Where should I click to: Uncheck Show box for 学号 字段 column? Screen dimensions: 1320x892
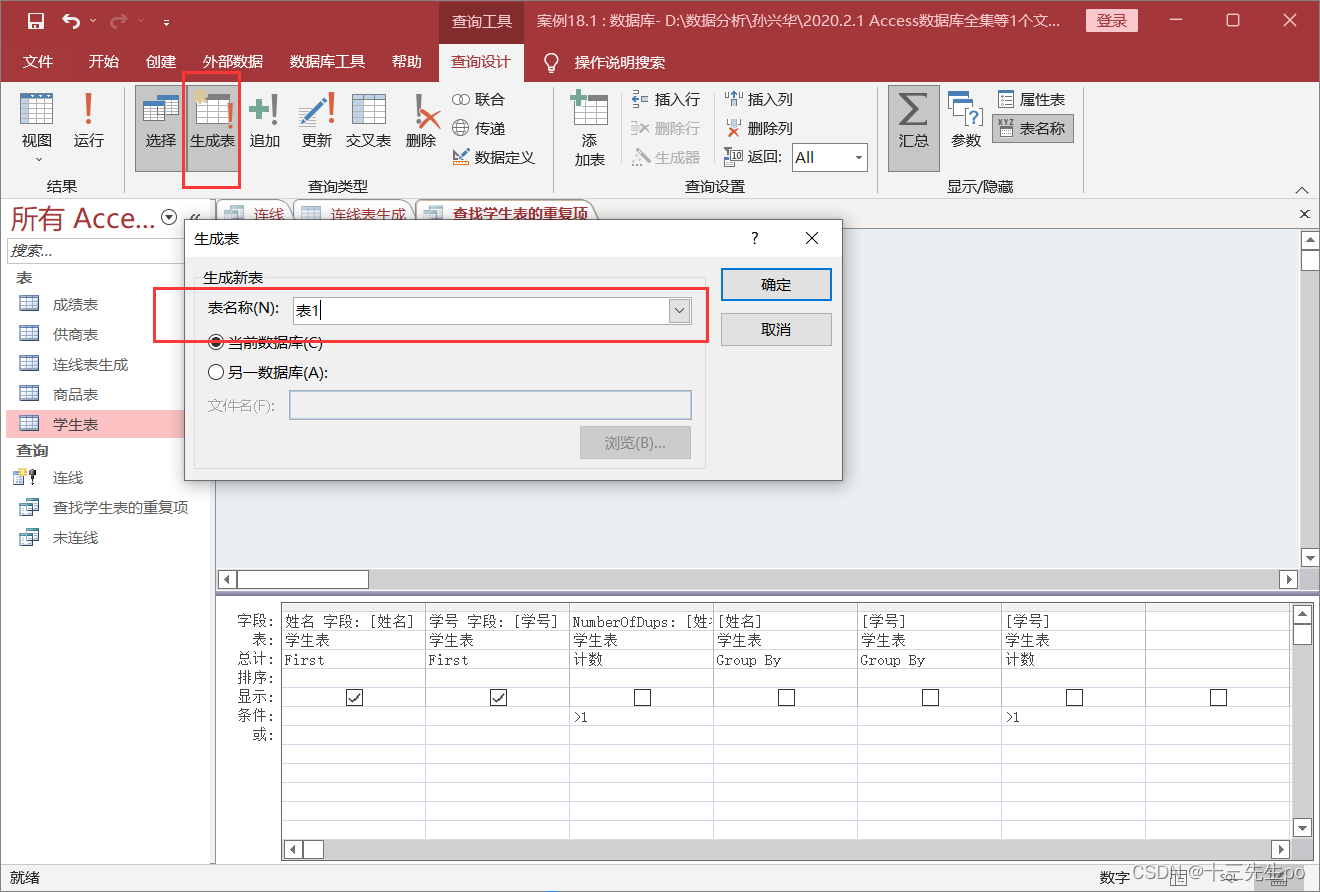498,698
